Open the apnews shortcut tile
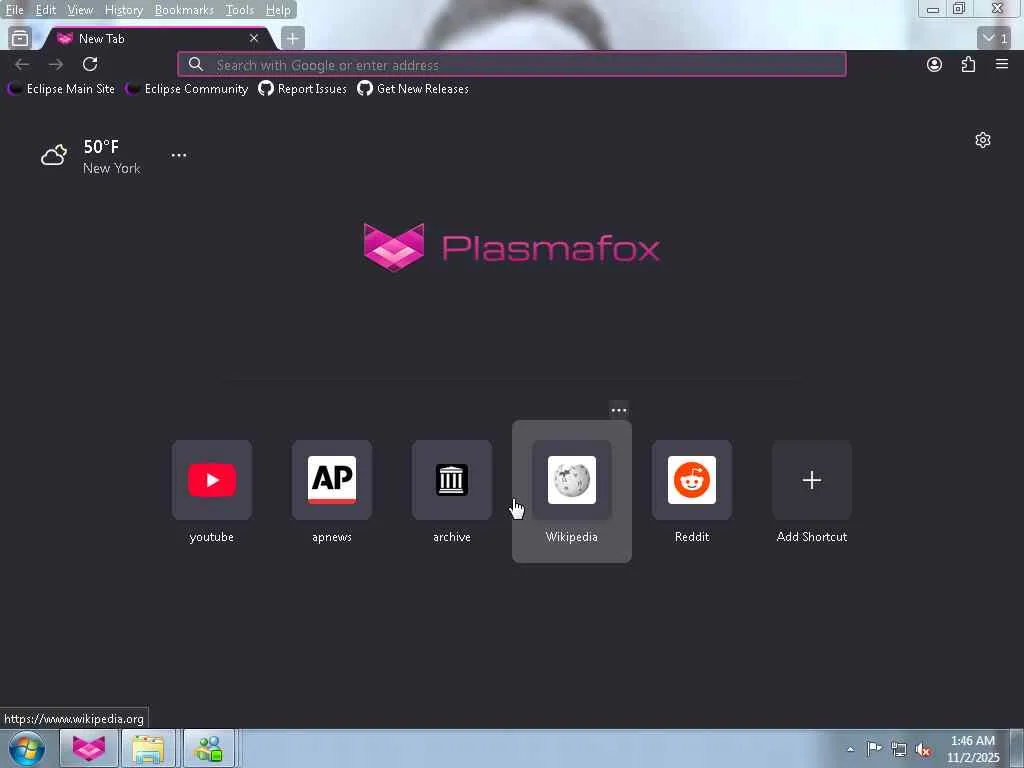This screenshot has width=1024, height=768. tap(332, 491)
